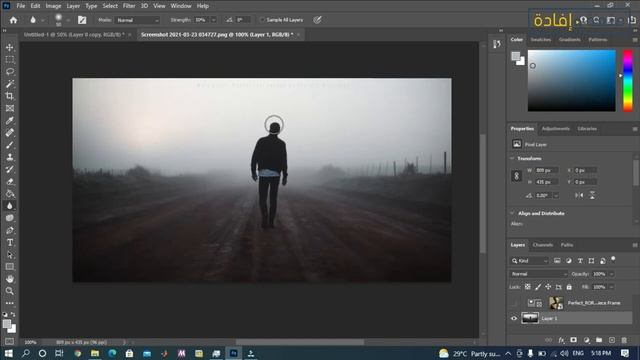Switch to the Channels tab
640x360 pixels.
[x=542, y=245]
